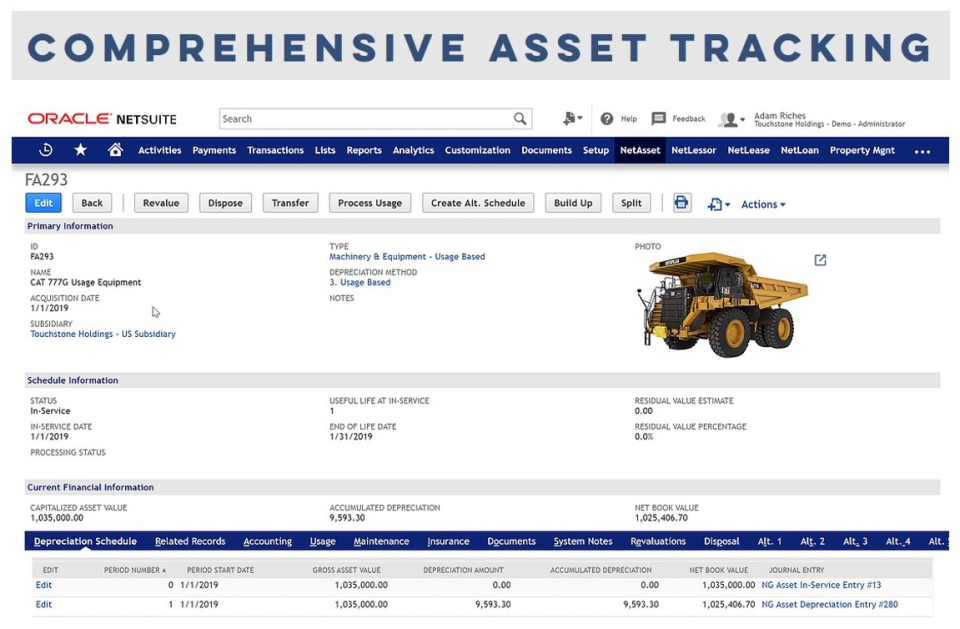Sort by Period Number column header
960x629 pixels.
click(135, 570)
